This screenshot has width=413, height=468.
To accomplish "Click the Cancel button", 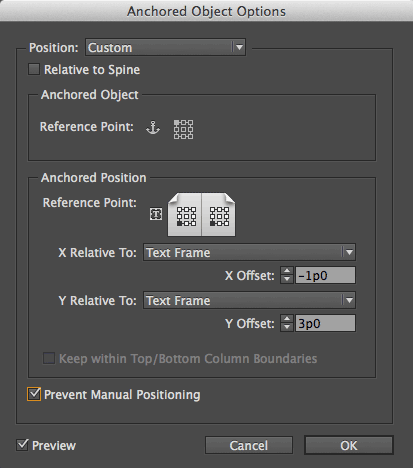I will click(249, 445).
